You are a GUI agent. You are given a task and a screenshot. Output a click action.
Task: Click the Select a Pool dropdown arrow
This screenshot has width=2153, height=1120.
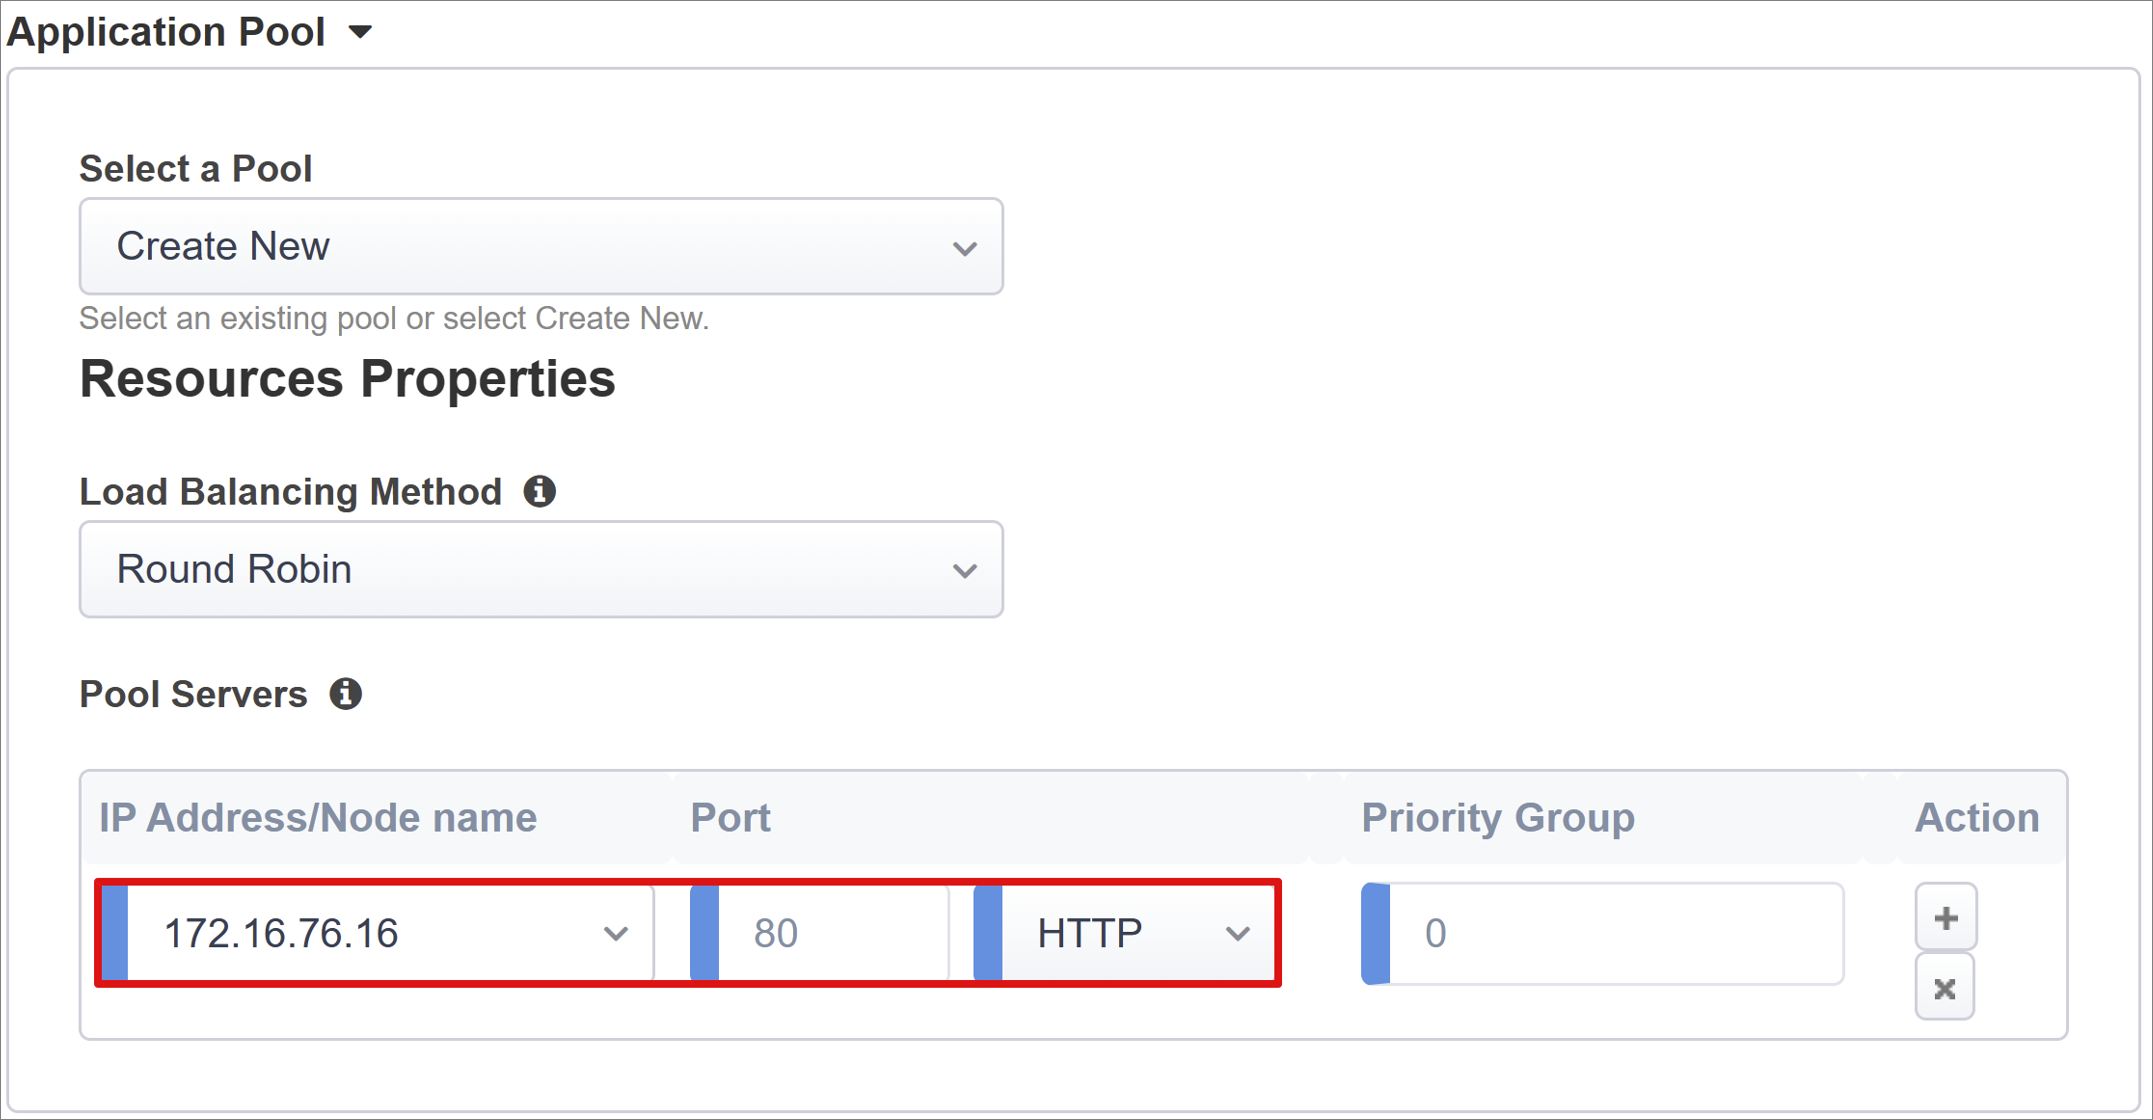965,246
